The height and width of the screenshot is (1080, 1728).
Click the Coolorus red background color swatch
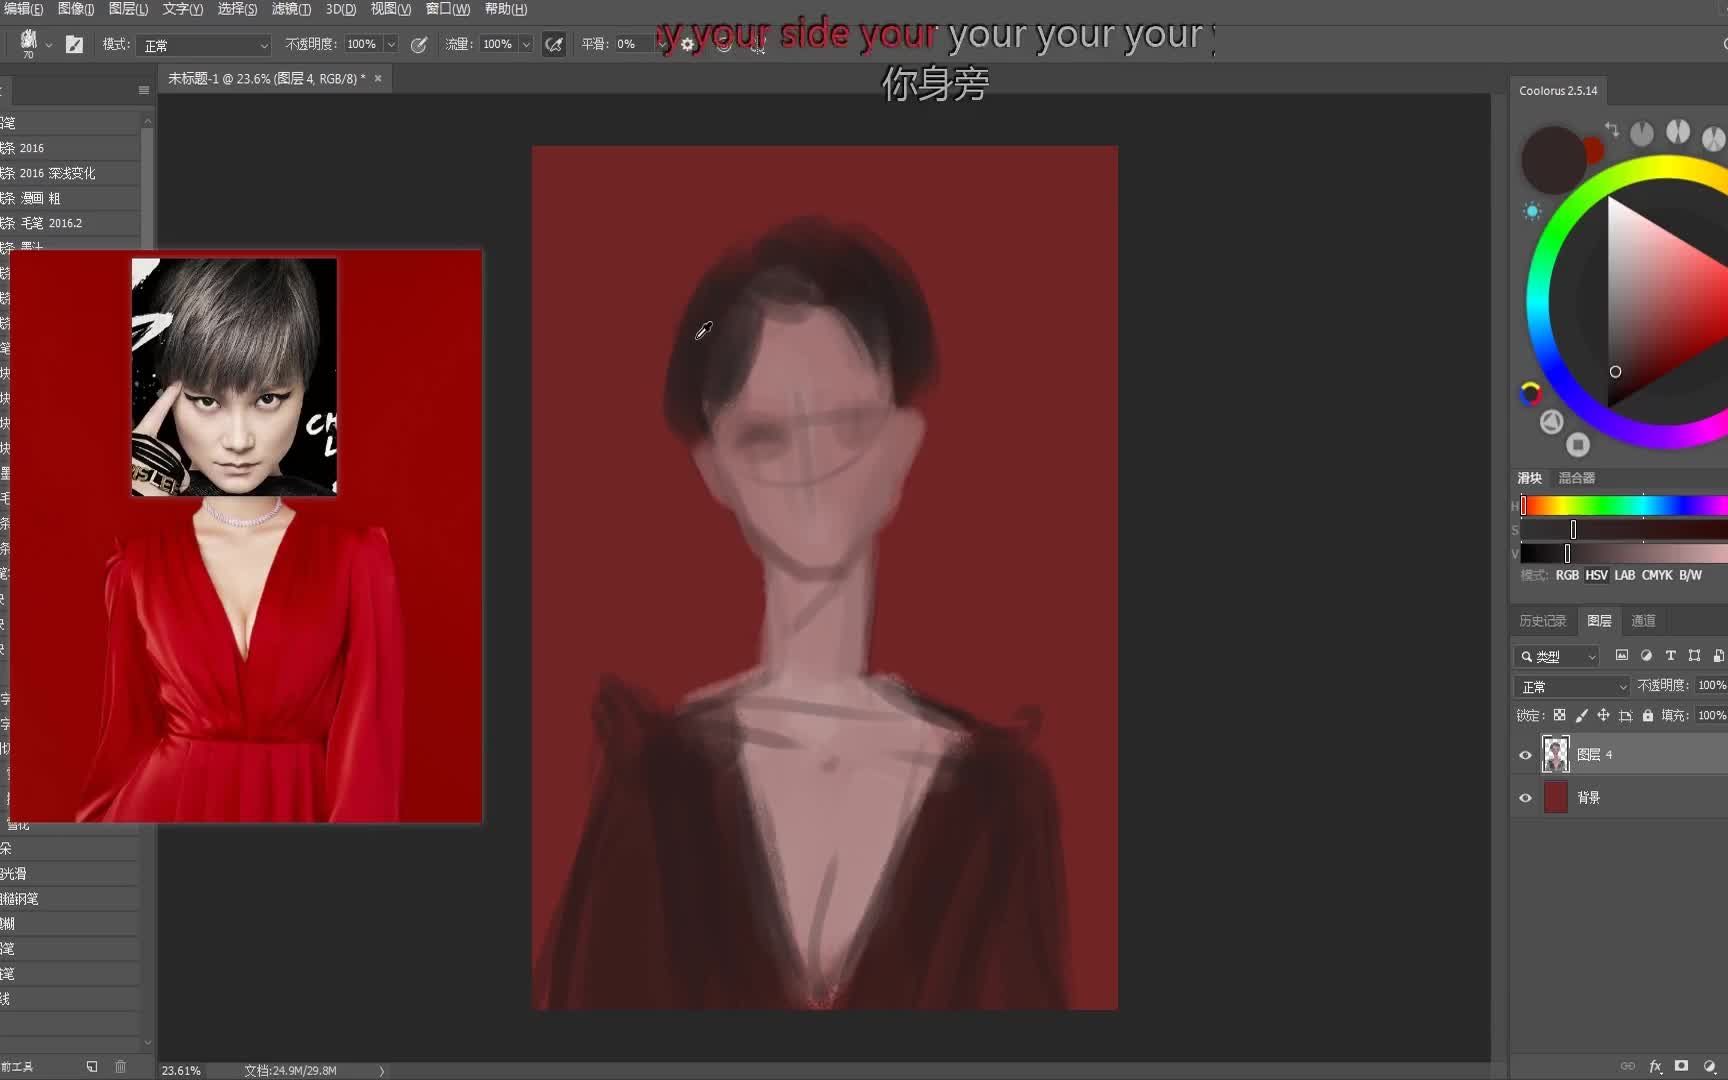1594,150
